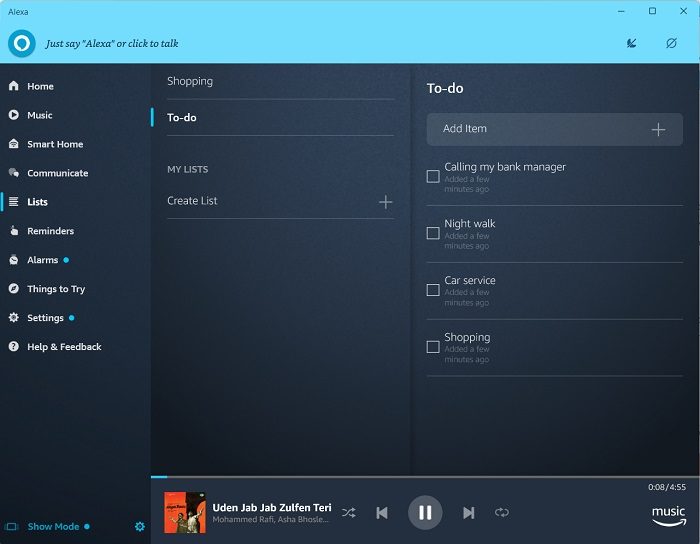Click the Show Mode screen icon
Image resolution: width=700 pixels, height=544 pixels.
(x=11, y=527)
